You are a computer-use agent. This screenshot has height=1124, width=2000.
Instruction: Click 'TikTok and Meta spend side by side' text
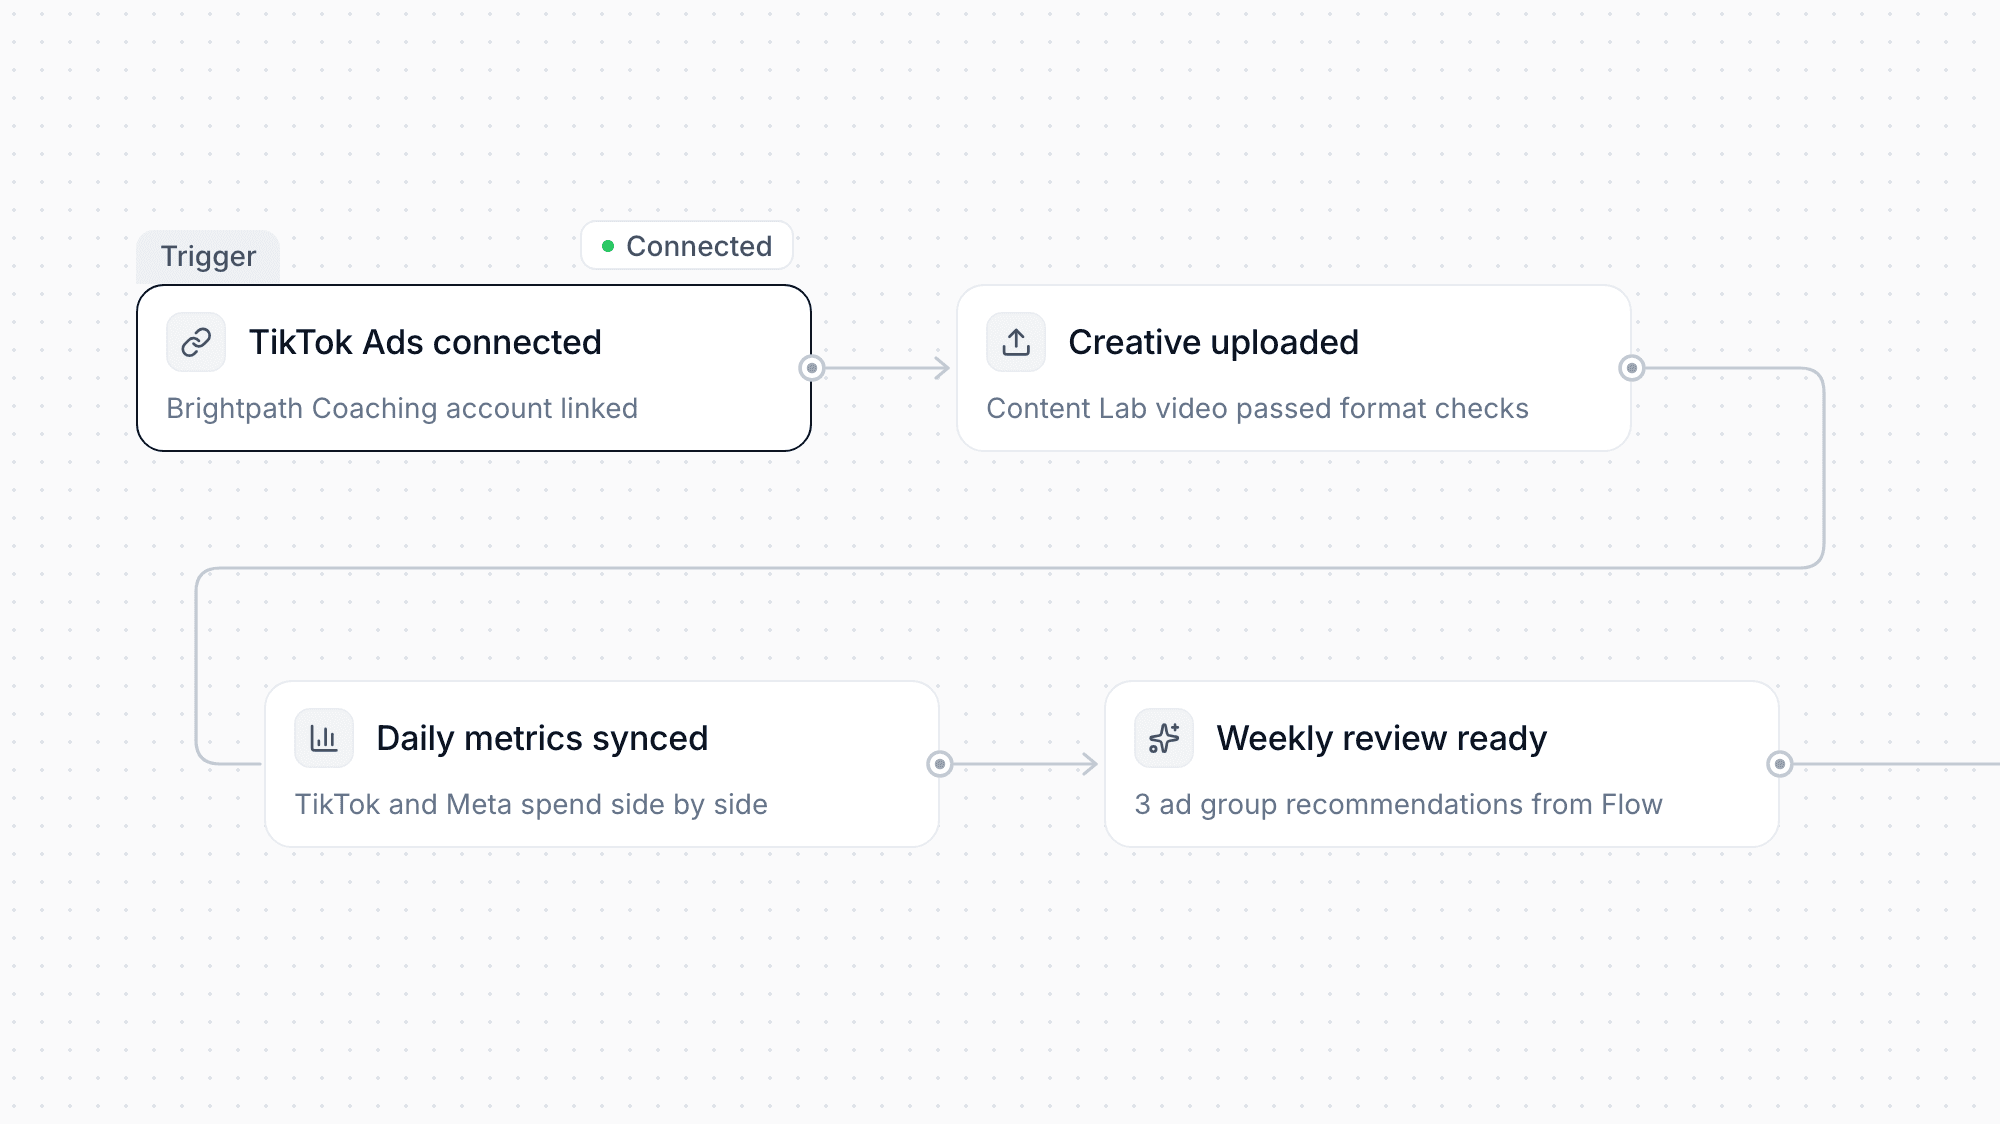(x=531, y=804)
